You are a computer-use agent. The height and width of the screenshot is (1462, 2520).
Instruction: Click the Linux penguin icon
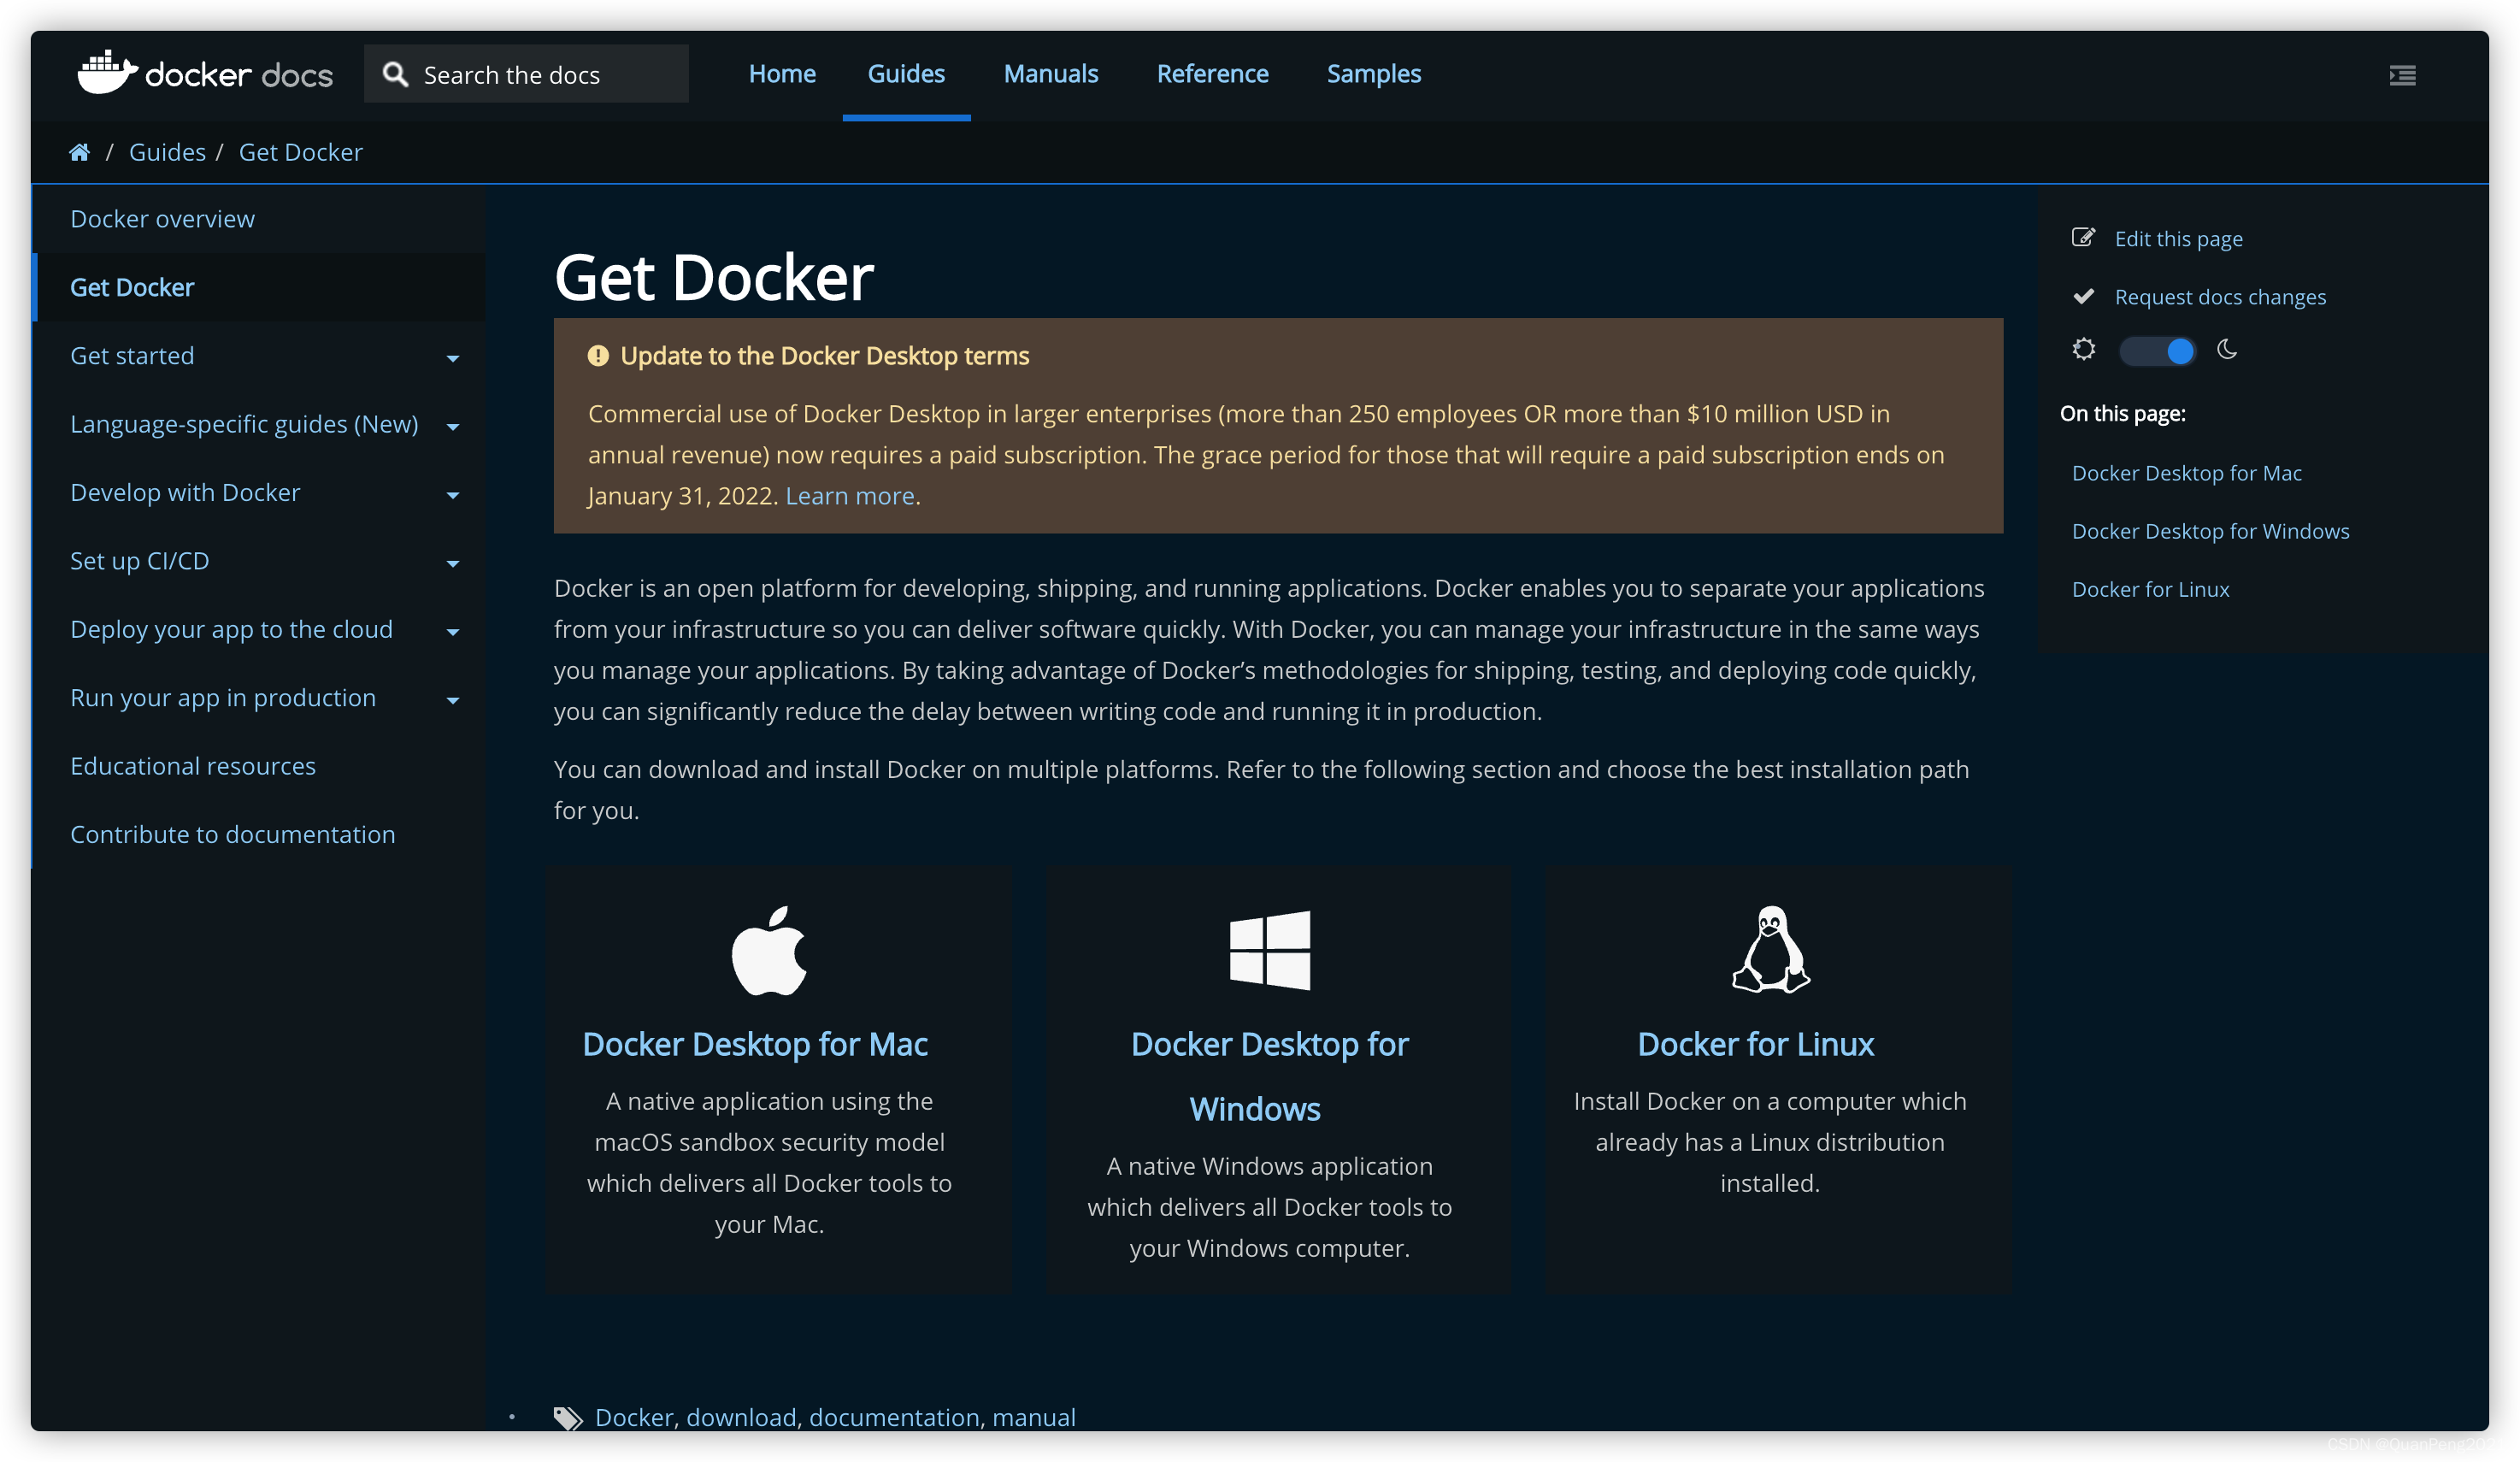[1770, 950]
